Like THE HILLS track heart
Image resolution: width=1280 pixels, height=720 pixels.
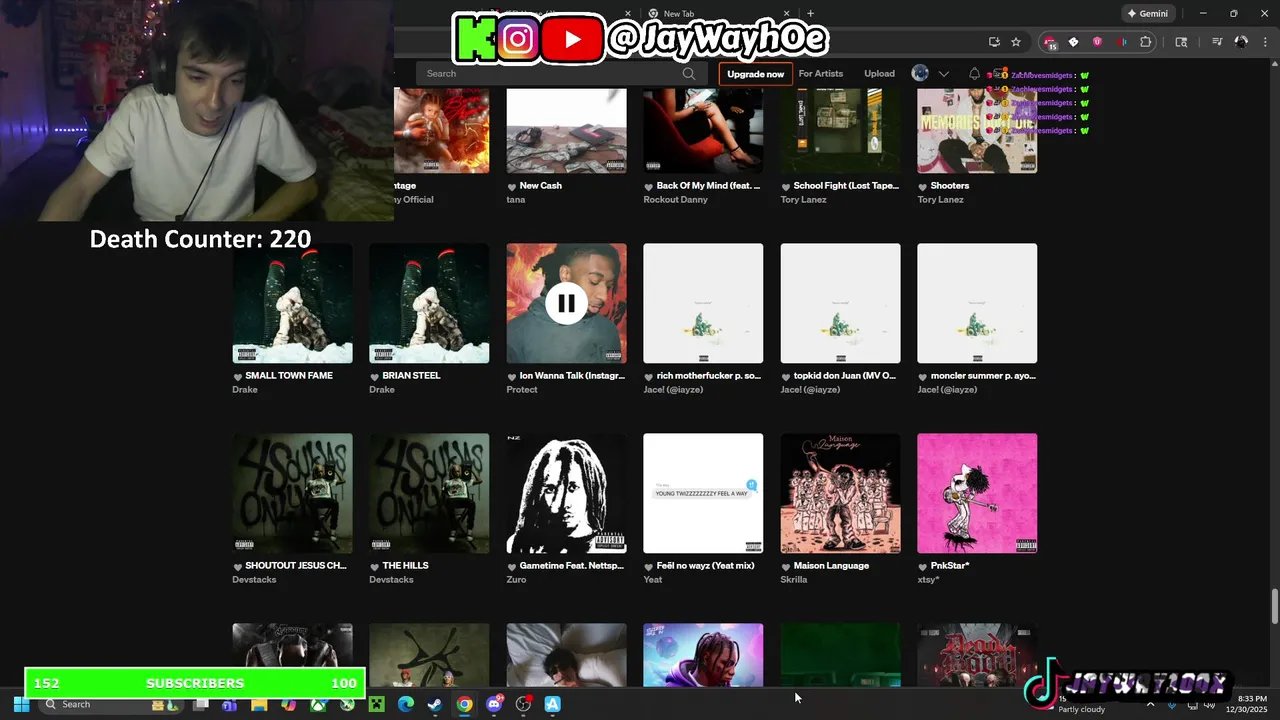point(375,566)
